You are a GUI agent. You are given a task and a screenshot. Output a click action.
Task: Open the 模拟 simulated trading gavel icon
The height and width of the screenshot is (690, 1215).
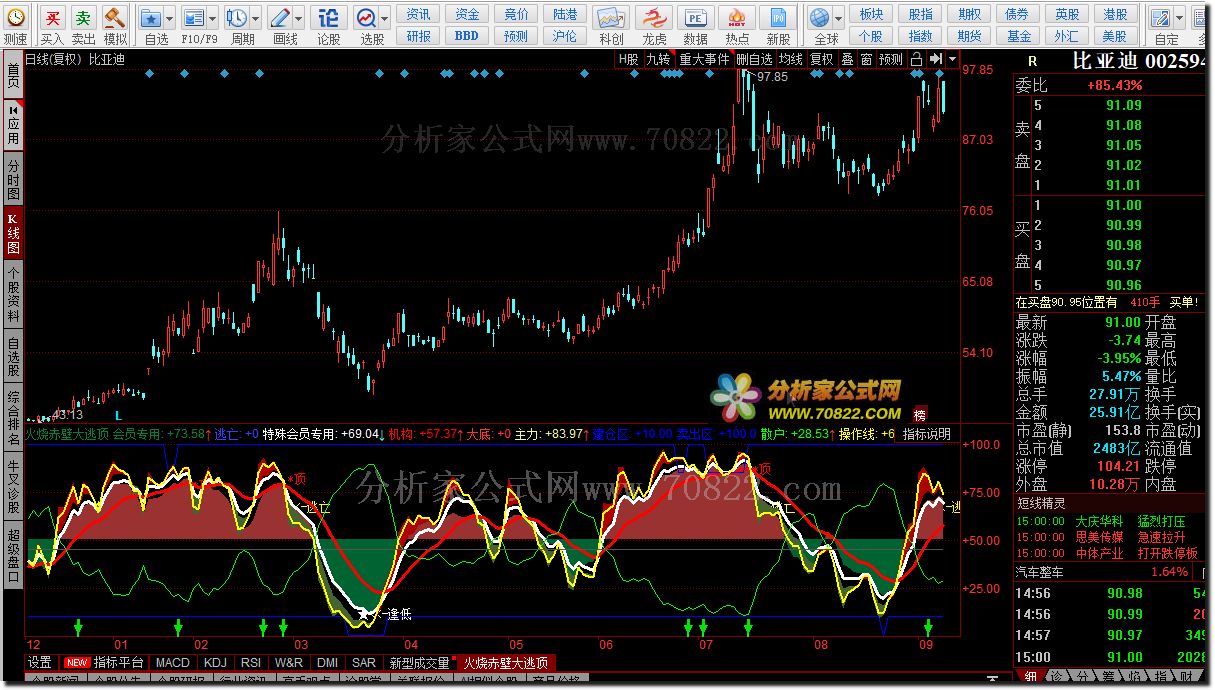[x=115, y=17]
